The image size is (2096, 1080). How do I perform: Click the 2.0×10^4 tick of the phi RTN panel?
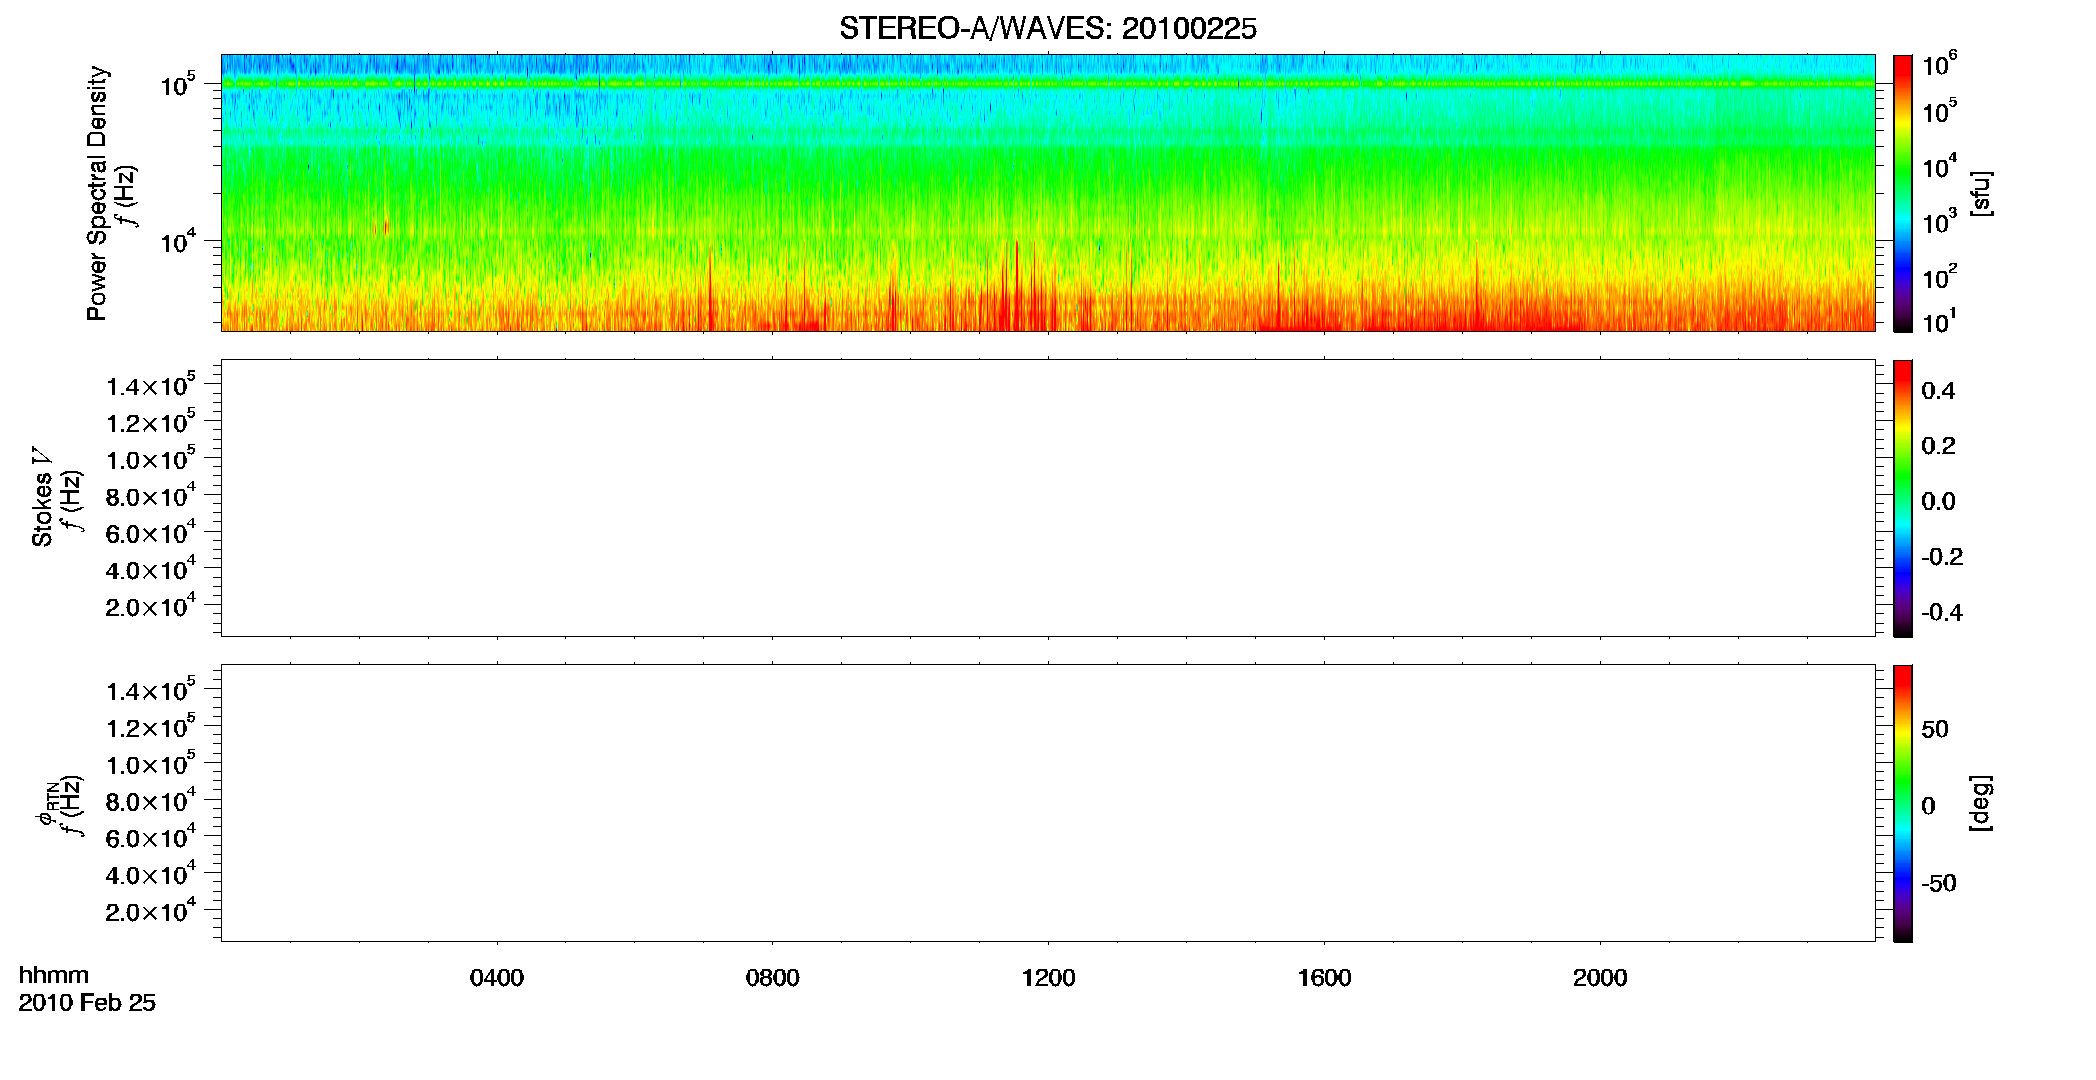[x=151, y=910]
